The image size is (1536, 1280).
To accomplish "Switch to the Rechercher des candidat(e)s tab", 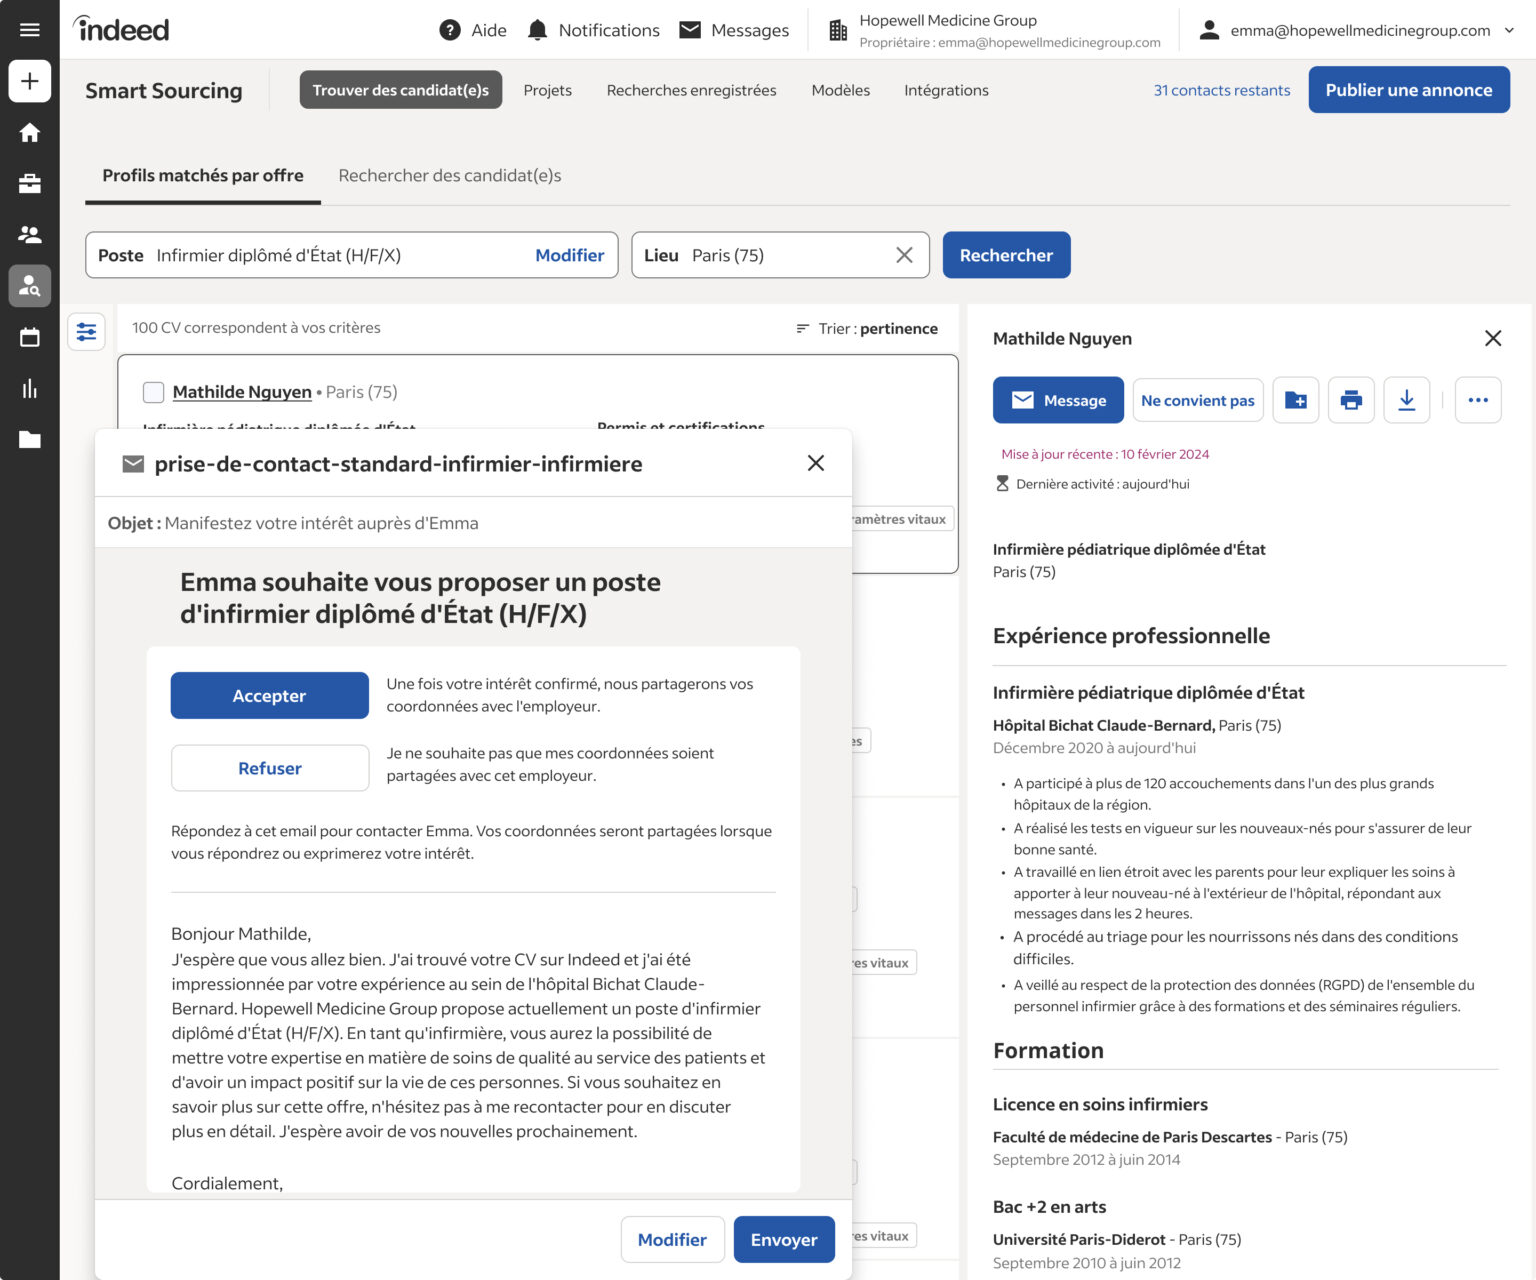I will 451,175.
